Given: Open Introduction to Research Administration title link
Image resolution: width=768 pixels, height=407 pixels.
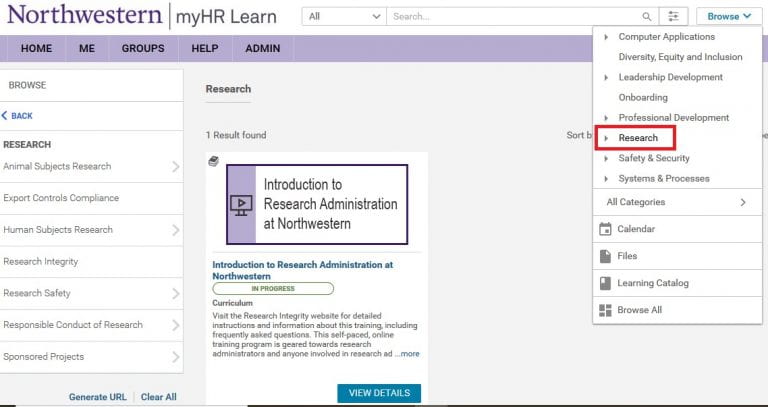Looking at the screenshot, I should tap(303, 270).
